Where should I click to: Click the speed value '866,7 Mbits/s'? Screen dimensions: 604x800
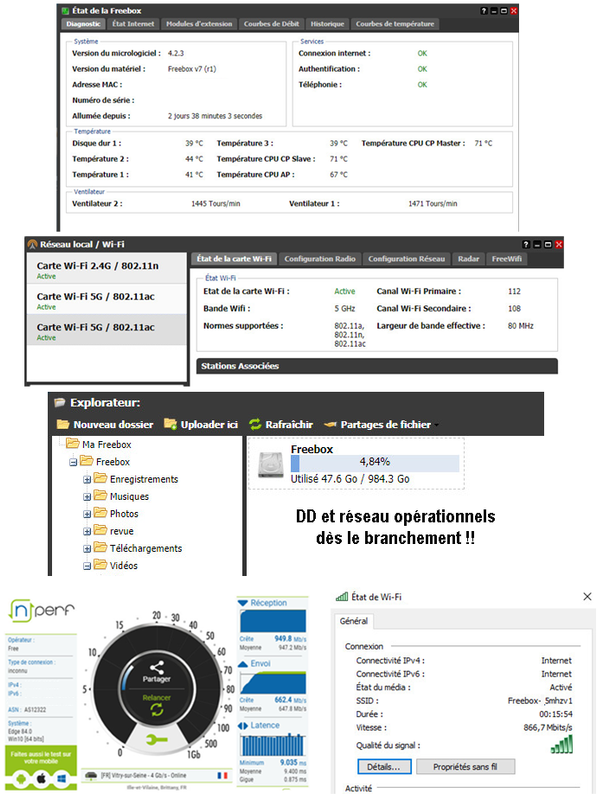pos(548,728)
